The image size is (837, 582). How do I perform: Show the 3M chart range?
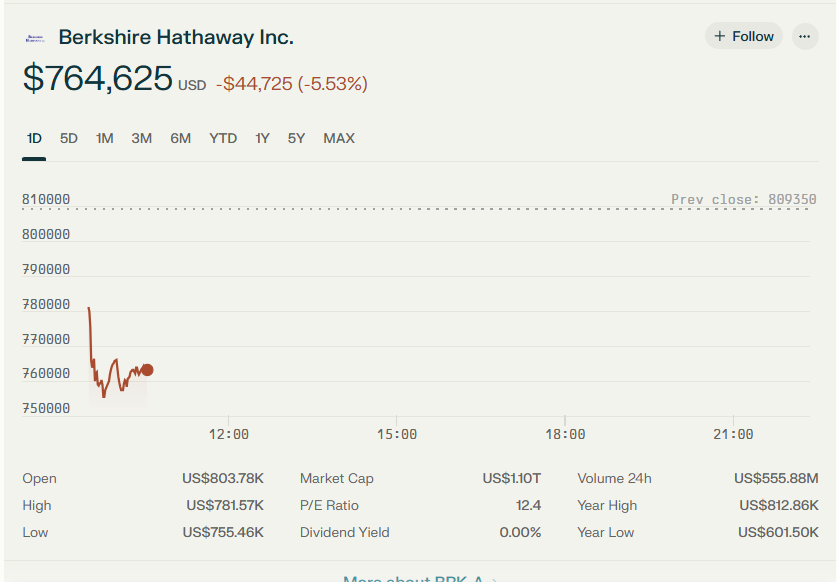click(x=141, y=138)
